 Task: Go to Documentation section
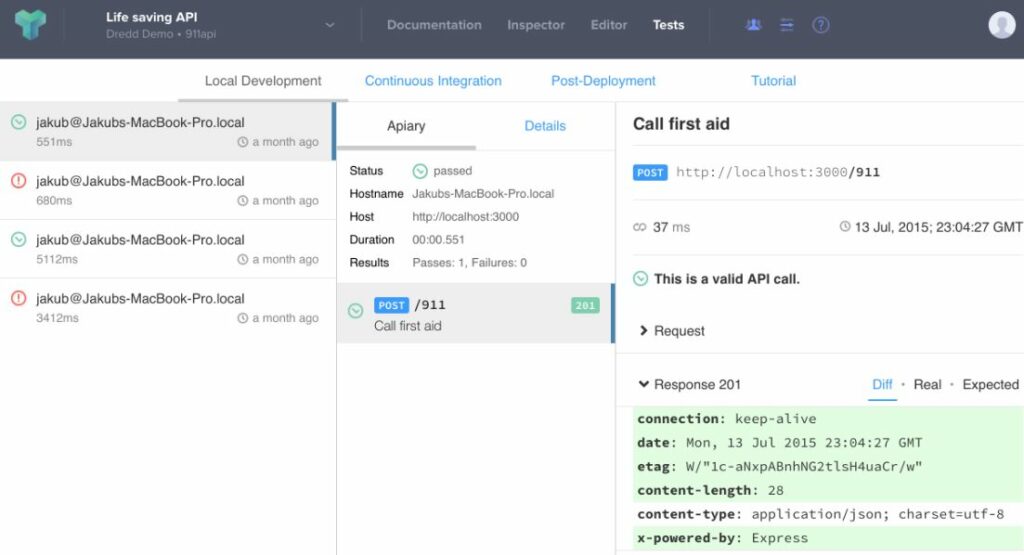point(434,25)
